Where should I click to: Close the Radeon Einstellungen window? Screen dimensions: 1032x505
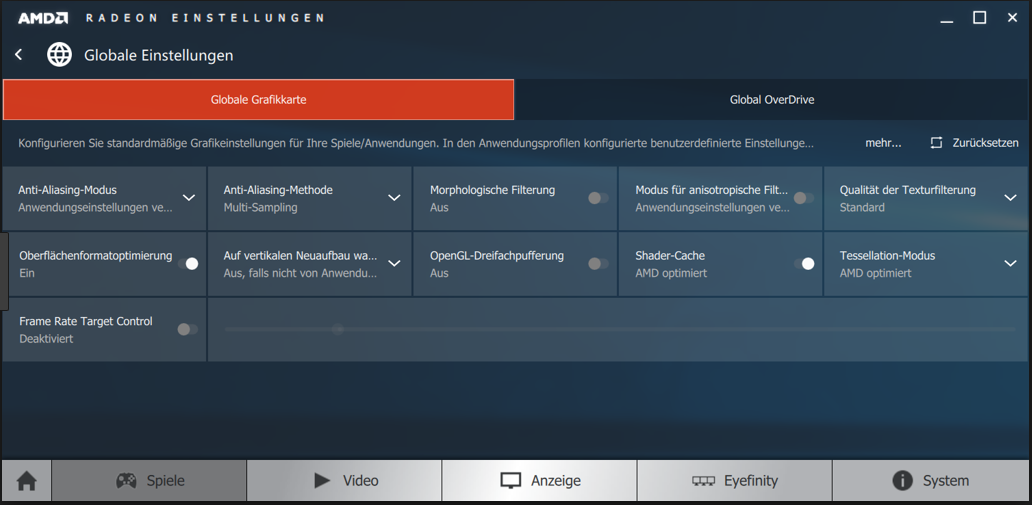click(1012, 18)
